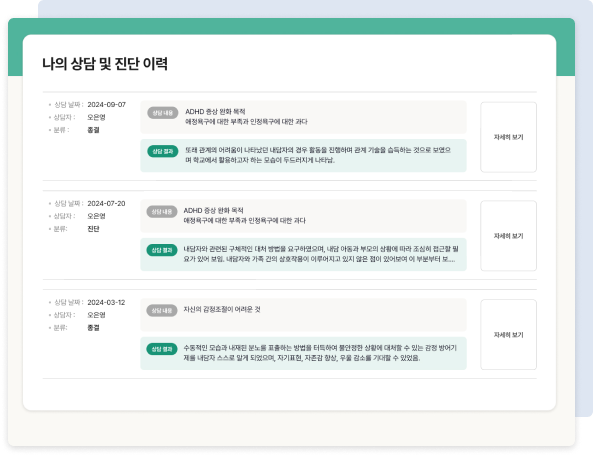Click counselor name 오은영 in 2024-09-07 record
The height and width of the screenshot is (456, 593).
[x=96, y=117]
